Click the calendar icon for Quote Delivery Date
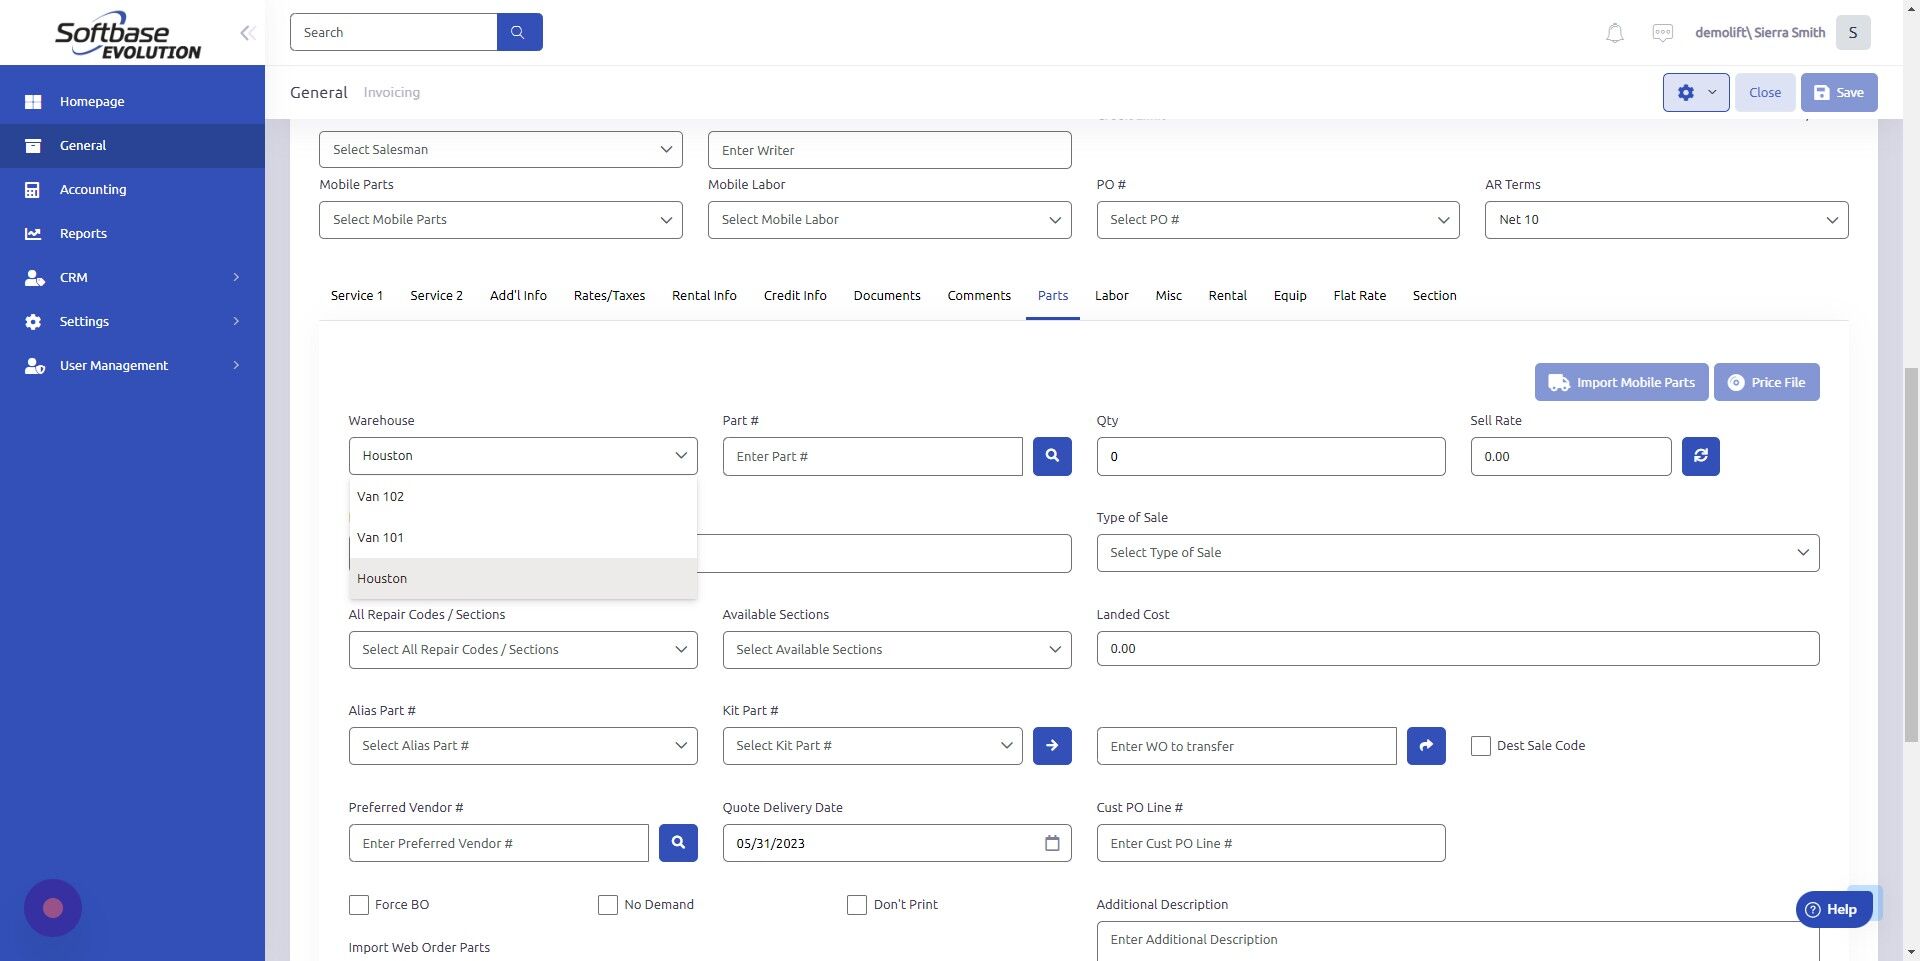The width and height of the screenshot is (1920, 961). tap(1050, 843)
